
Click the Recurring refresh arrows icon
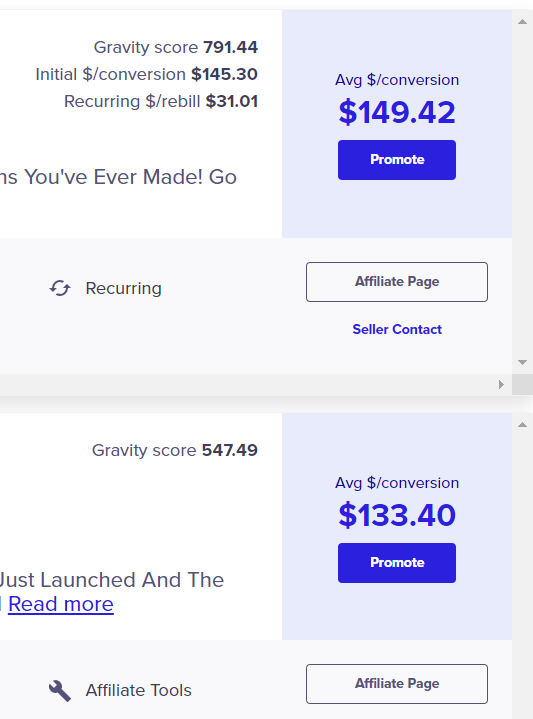[60, 288]
